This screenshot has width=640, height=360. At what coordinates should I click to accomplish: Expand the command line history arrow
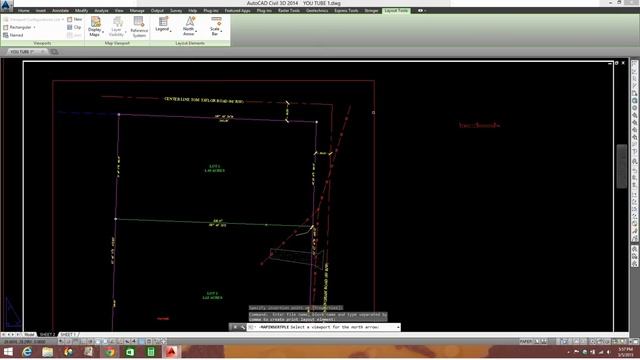point(398,327)
